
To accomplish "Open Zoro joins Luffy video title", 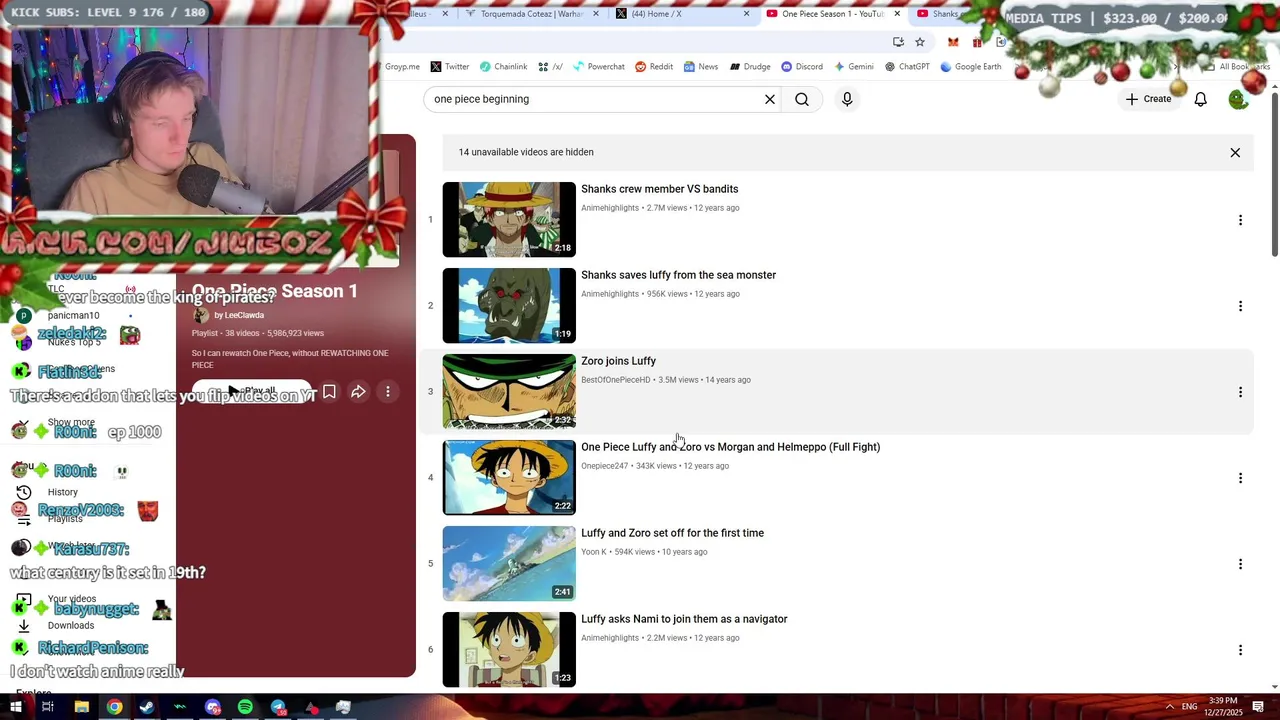I will coord(619,361).
